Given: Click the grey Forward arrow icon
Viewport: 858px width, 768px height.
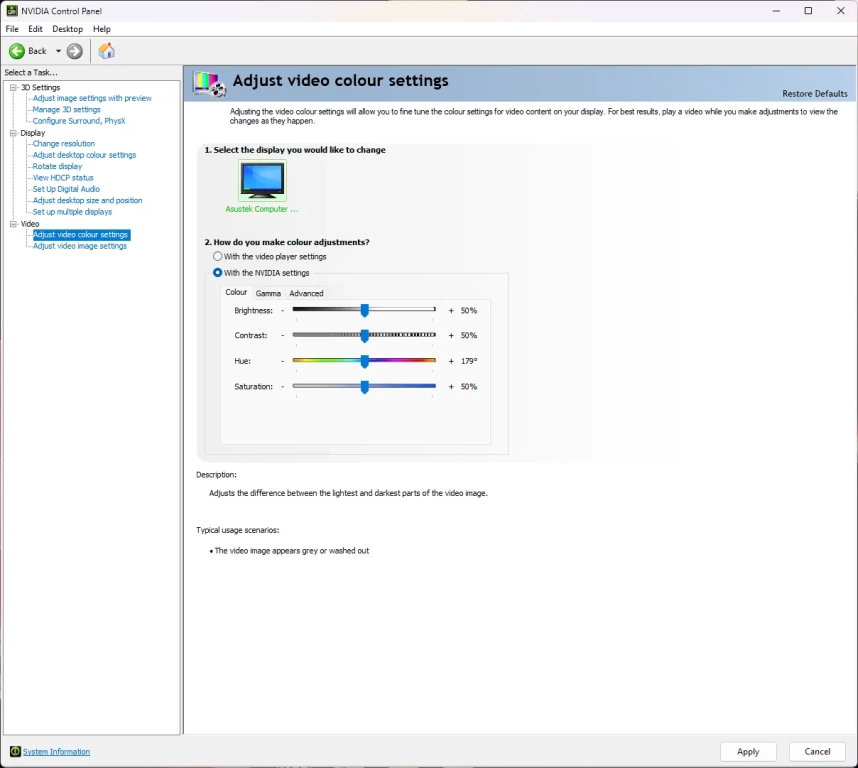Looking at the screenshot, I should [x=74, y=51].
